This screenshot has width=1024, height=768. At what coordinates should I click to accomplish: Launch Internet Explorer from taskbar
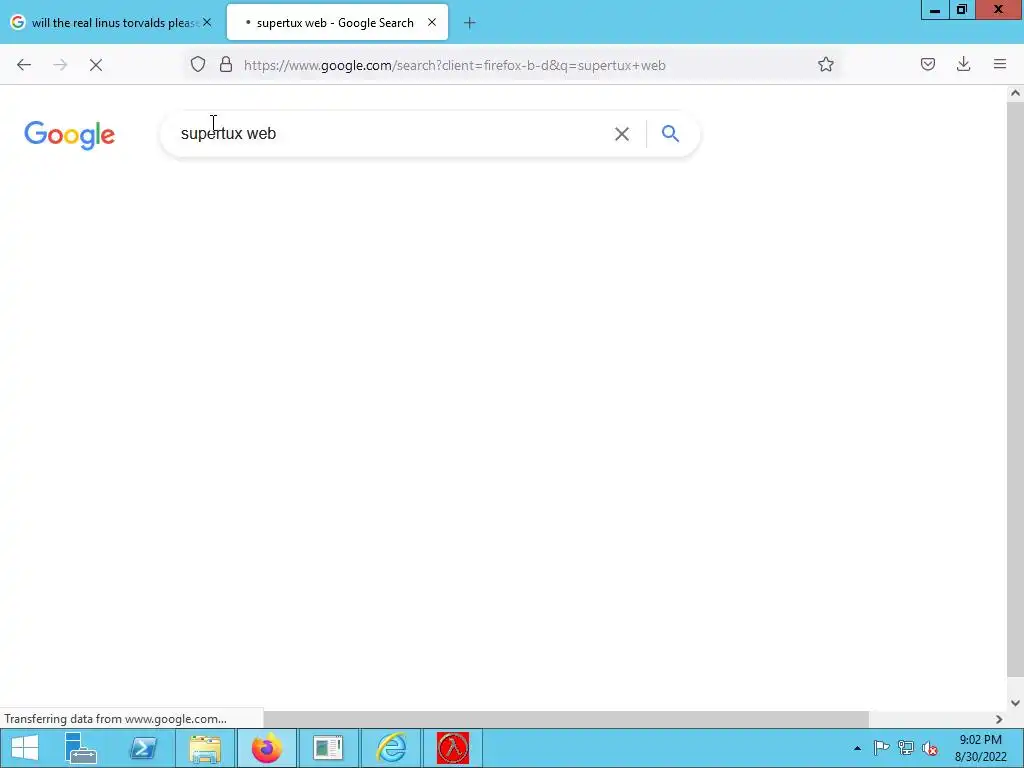(x=391, y=748)
